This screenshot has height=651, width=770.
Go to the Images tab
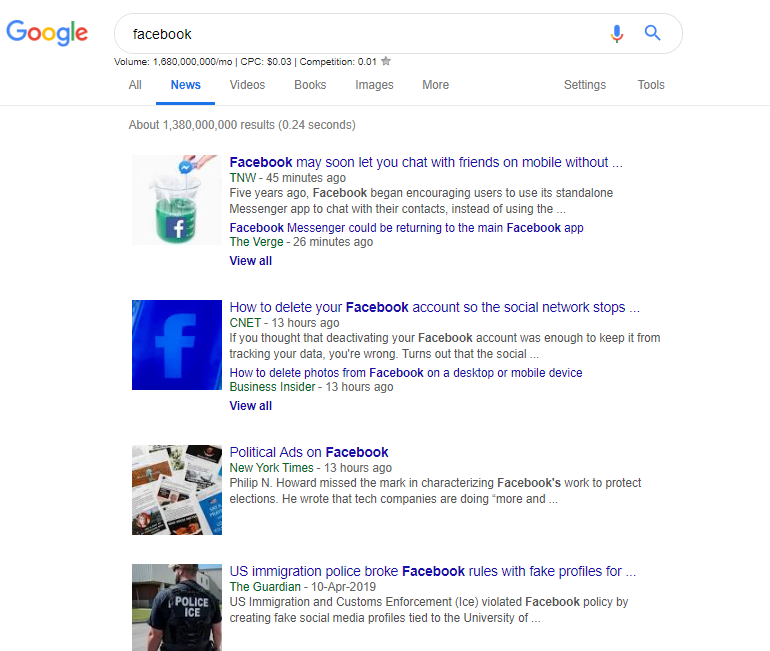click(x=374, y=85)
